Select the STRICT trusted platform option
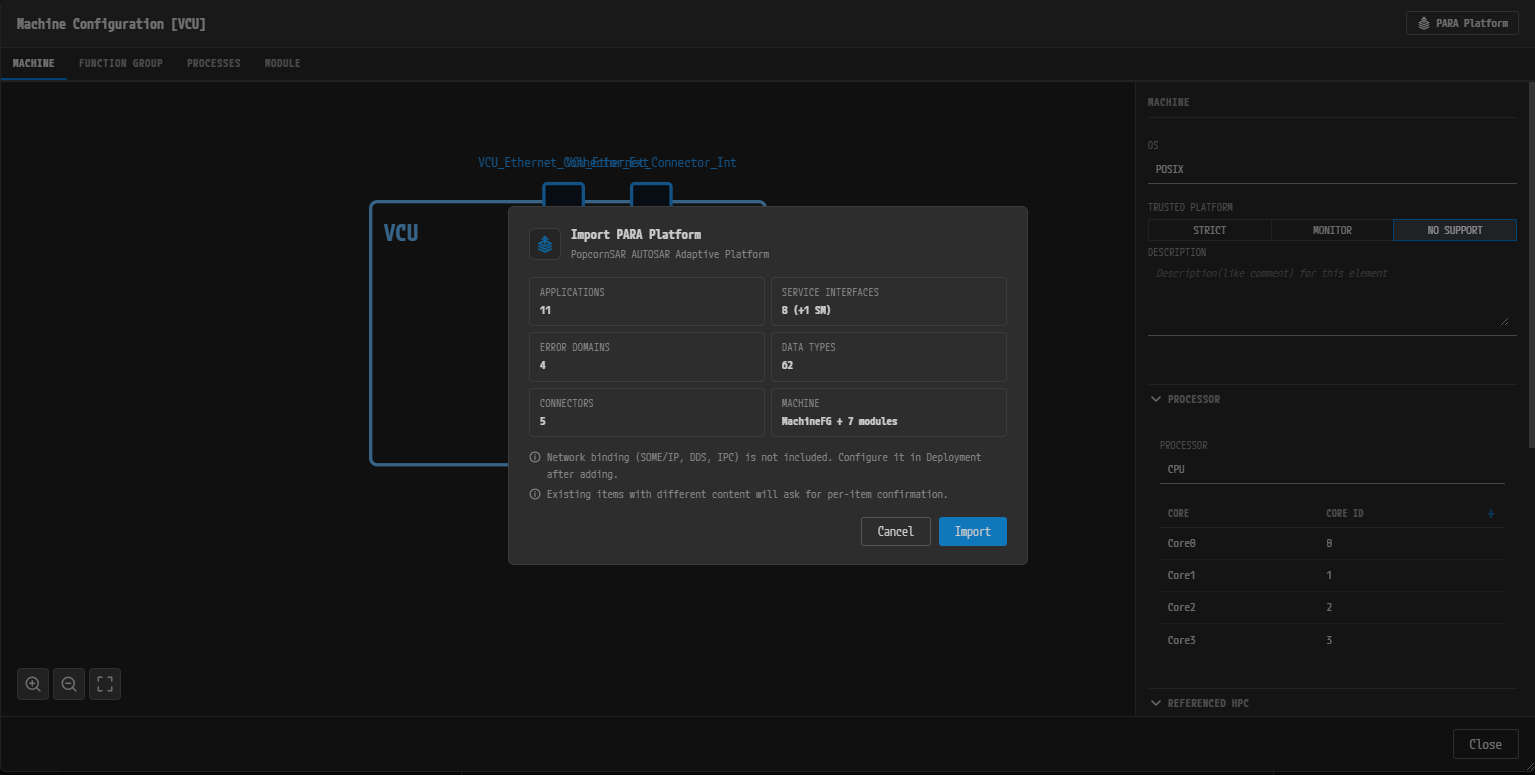The height and width of the screenshot is (775, 1535). (1209, 230)
